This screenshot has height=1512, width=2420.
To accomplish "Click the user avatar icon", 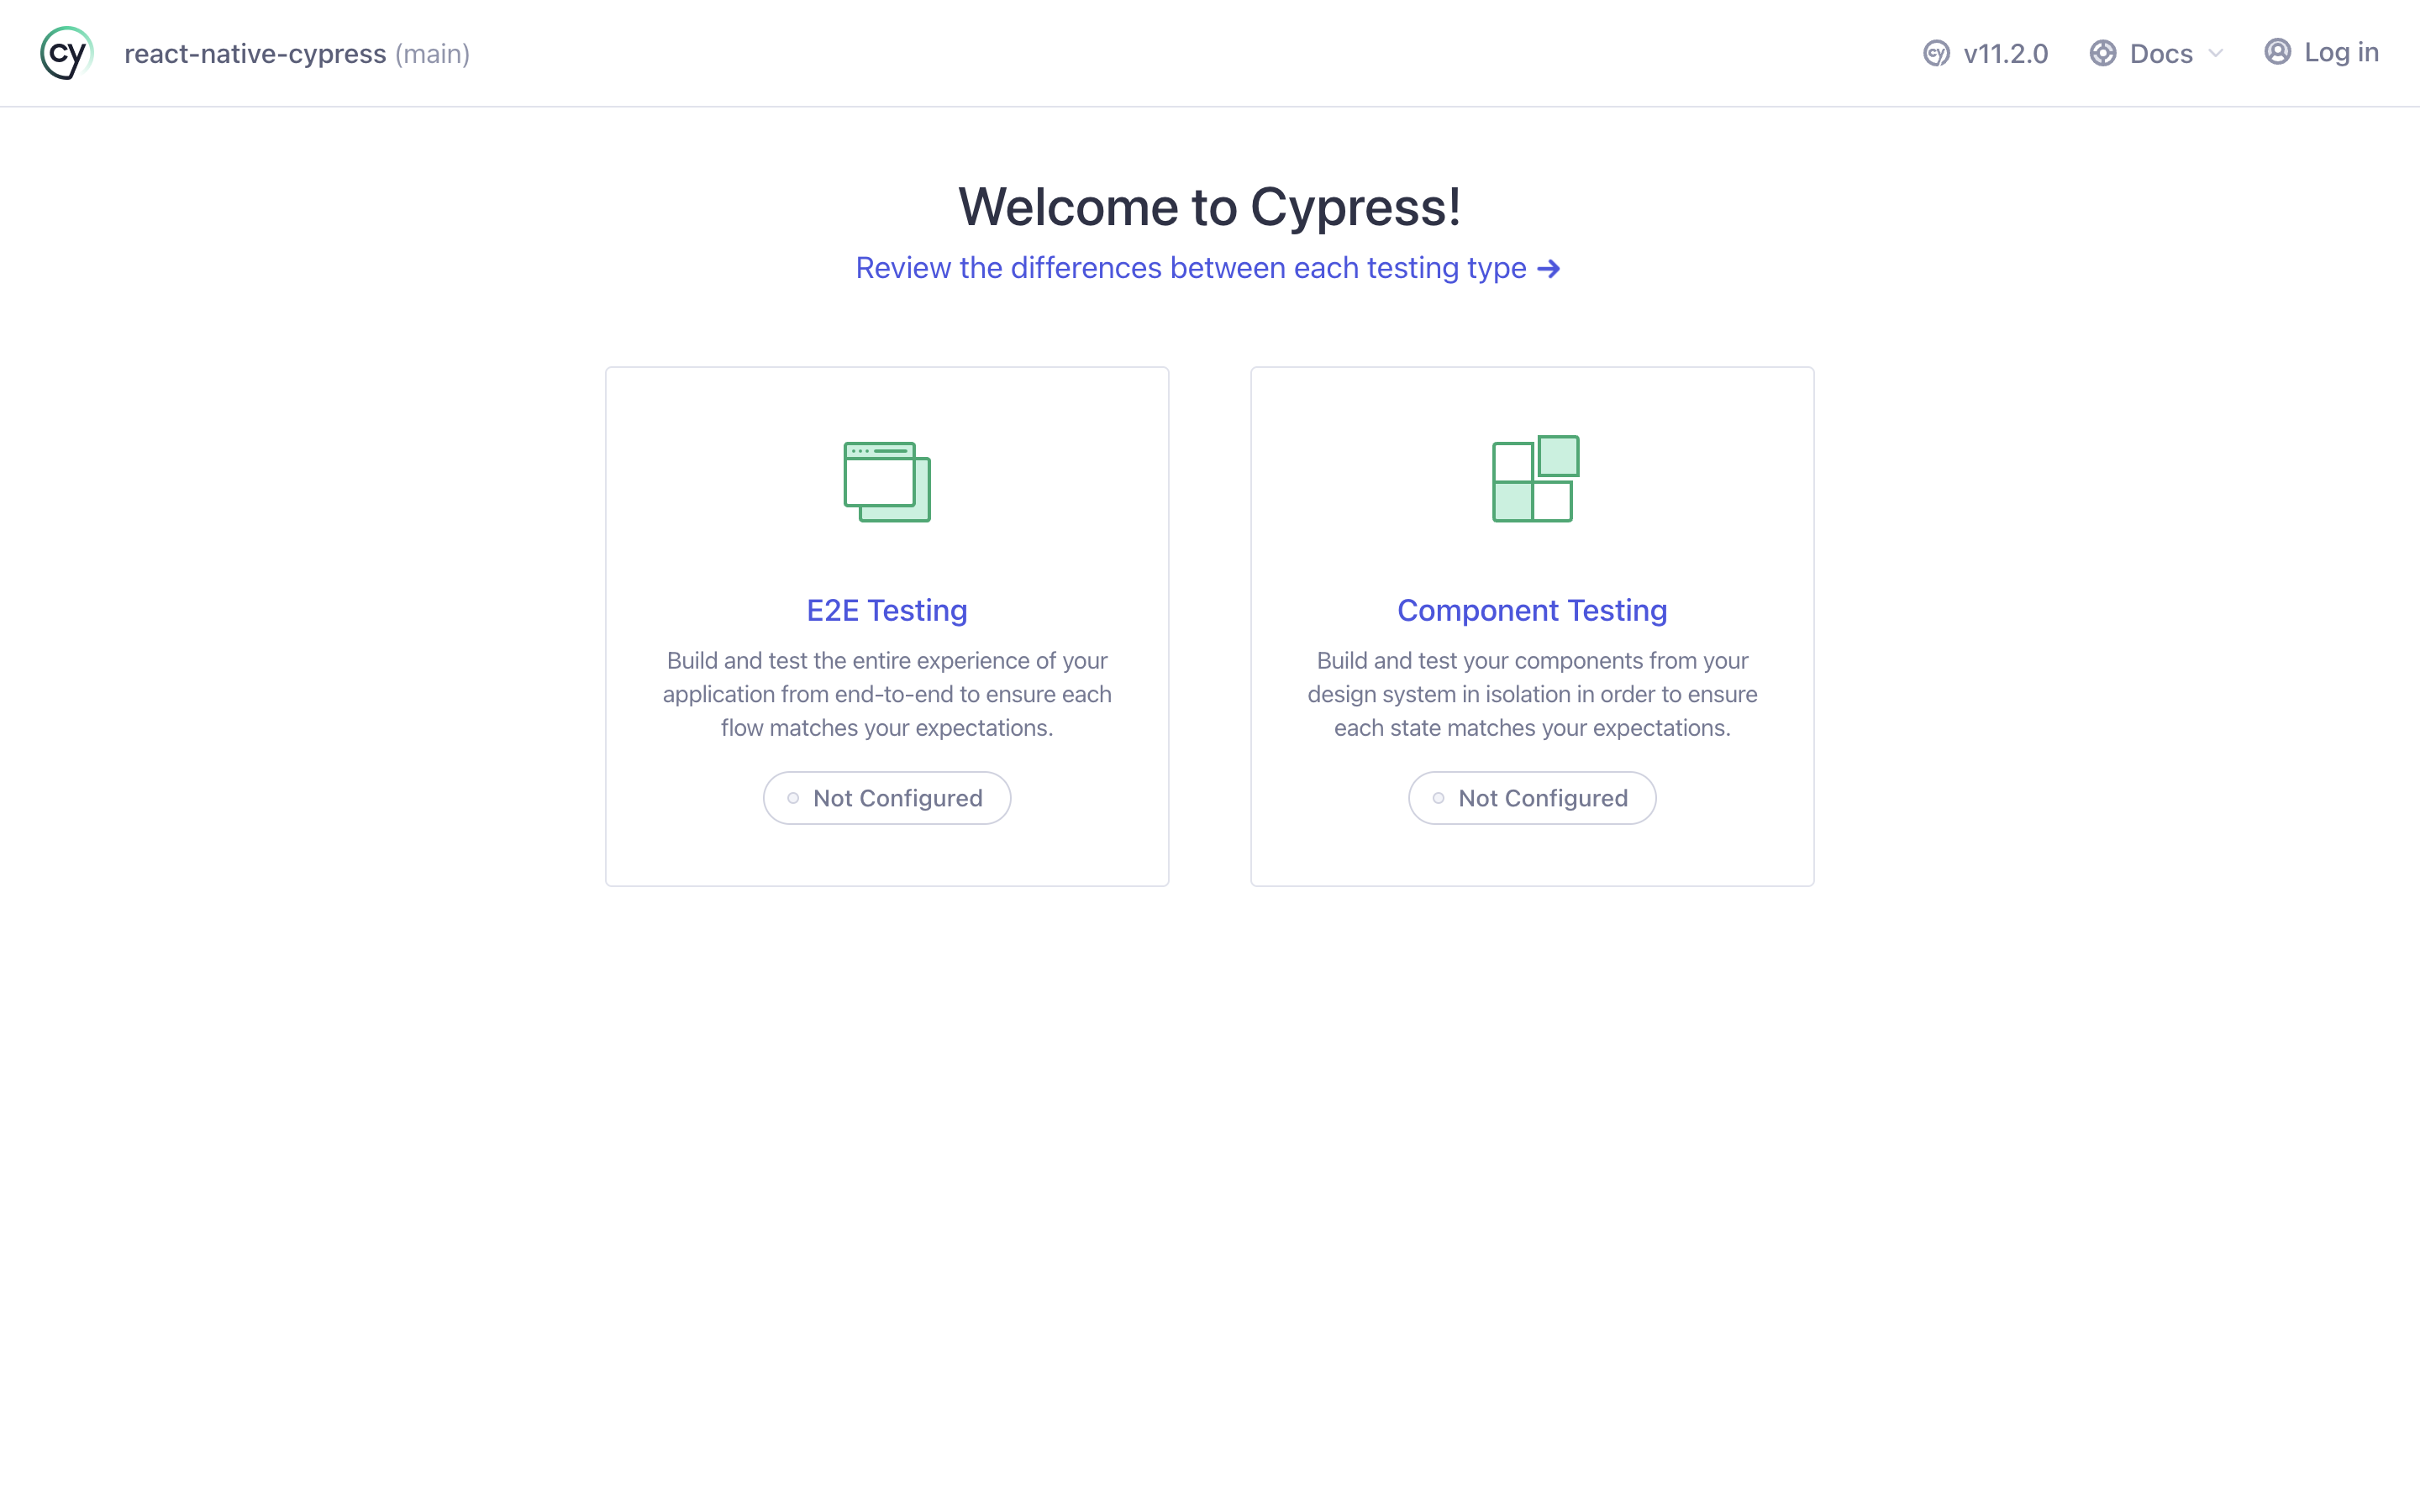I will pos(2277,52).
